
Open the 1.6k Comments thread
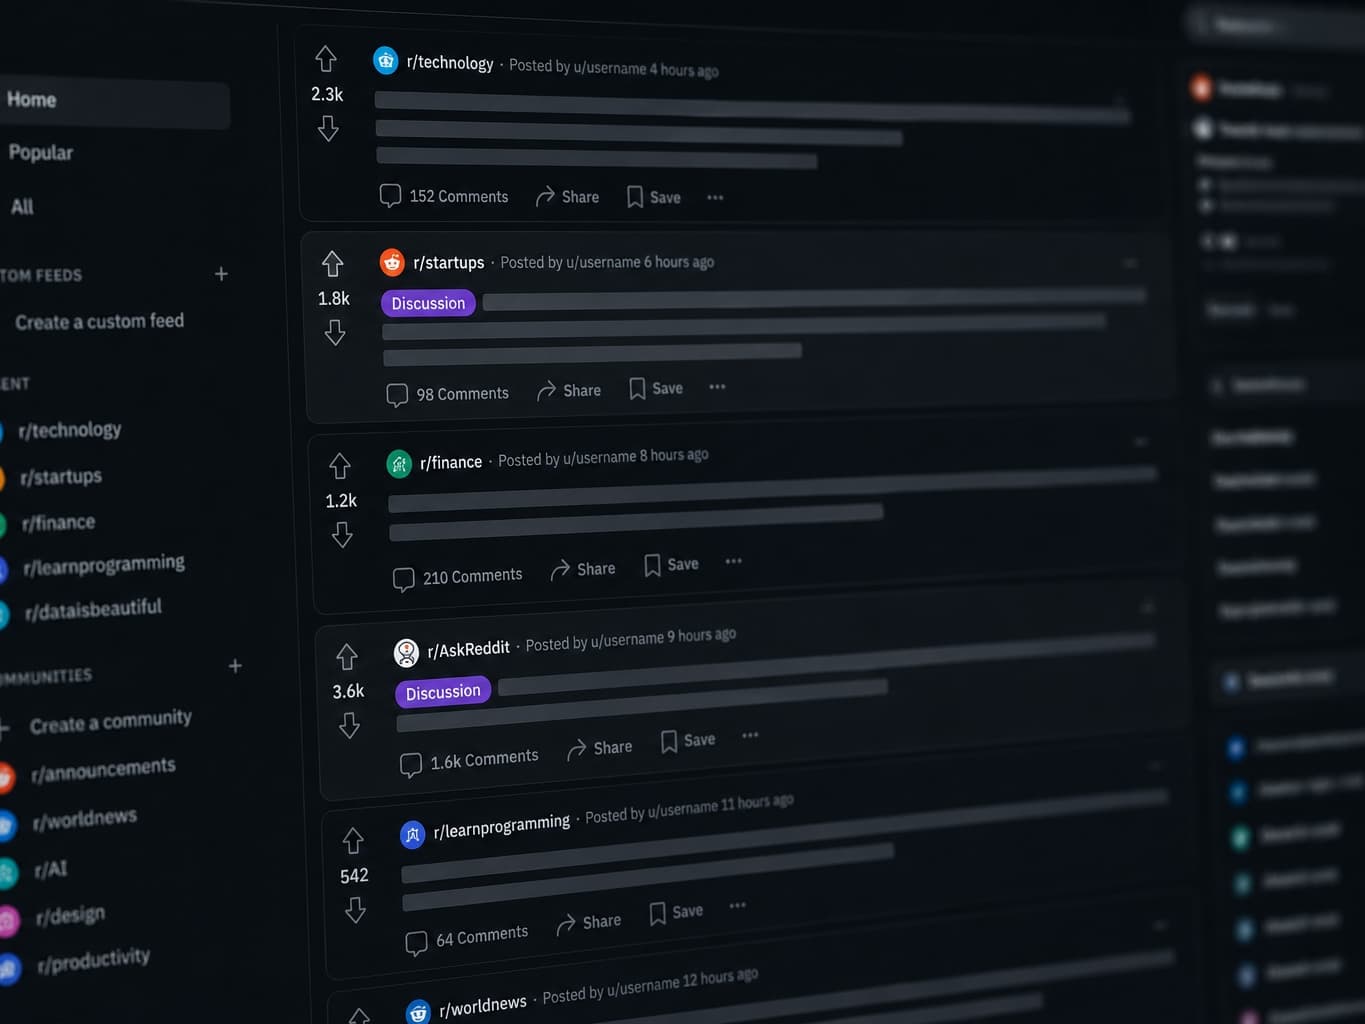469,760
